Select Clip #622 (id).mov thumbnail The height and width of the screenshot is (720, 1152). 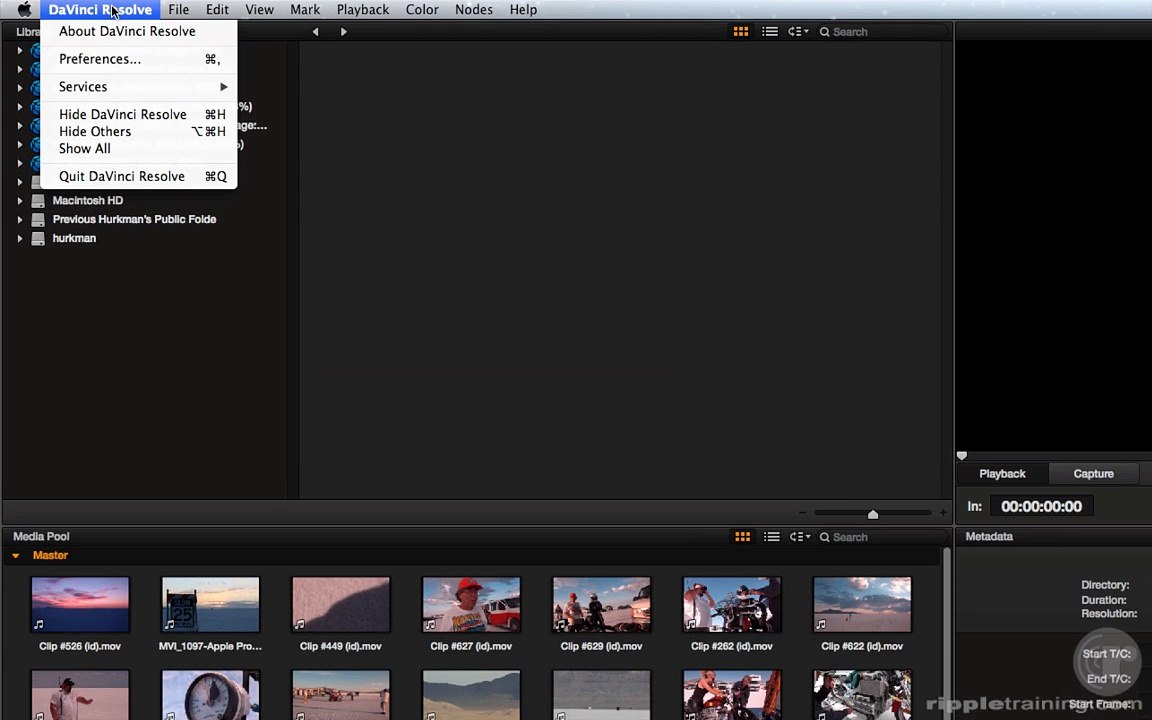point(862,605)
